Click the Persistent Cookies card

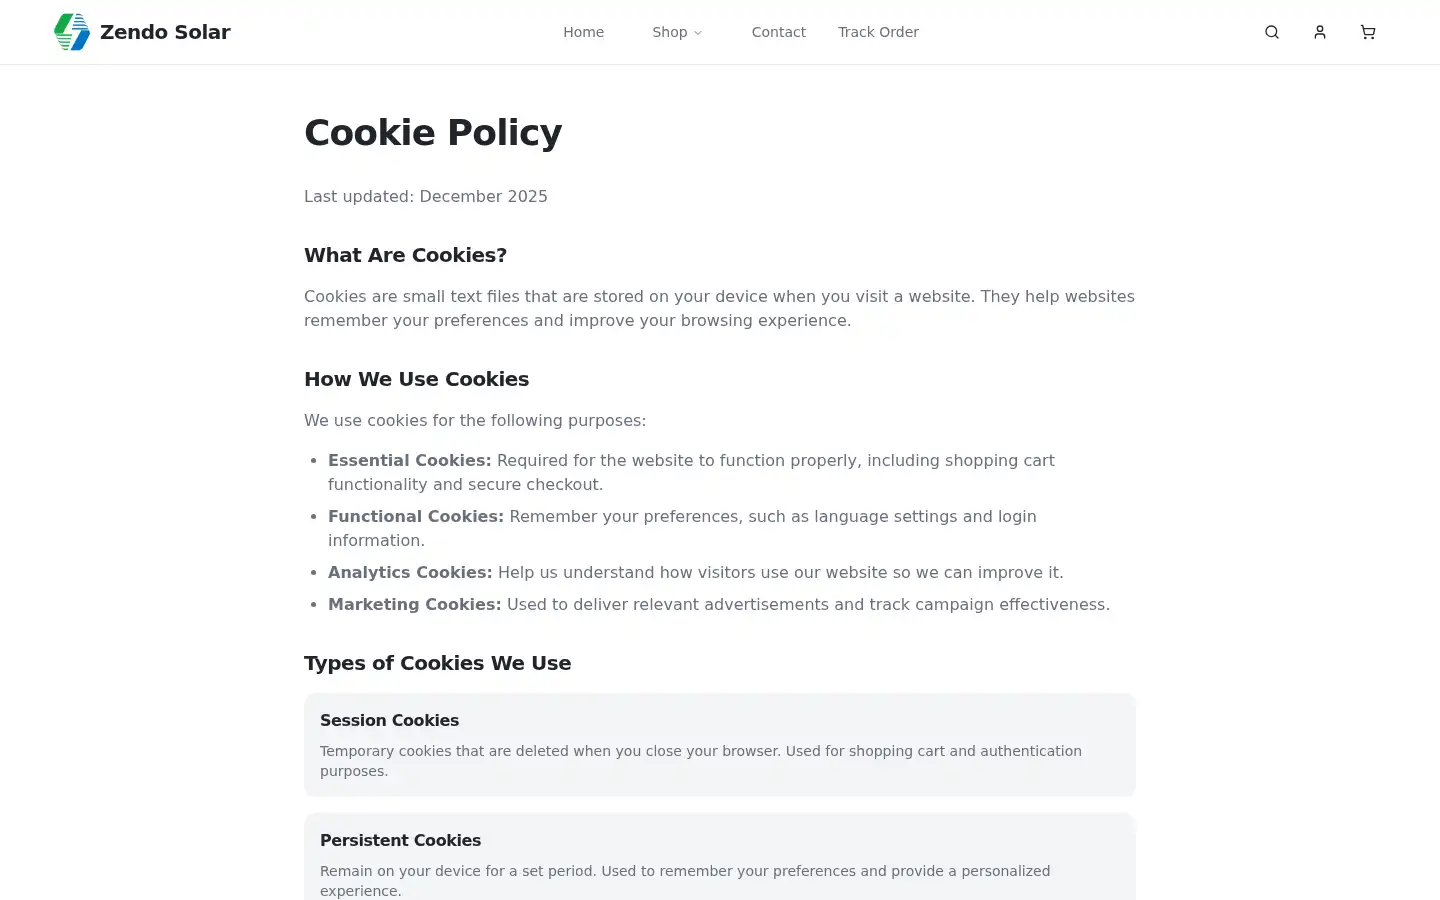pos(720,857)
